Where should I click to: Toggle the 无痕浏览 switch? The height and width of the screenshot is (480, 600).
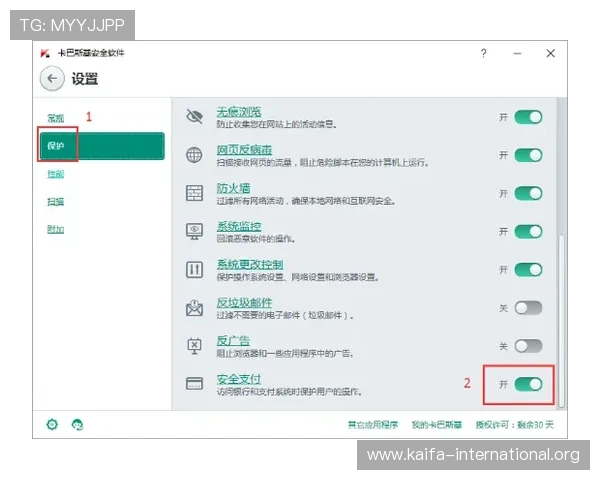tap(528, 117)
